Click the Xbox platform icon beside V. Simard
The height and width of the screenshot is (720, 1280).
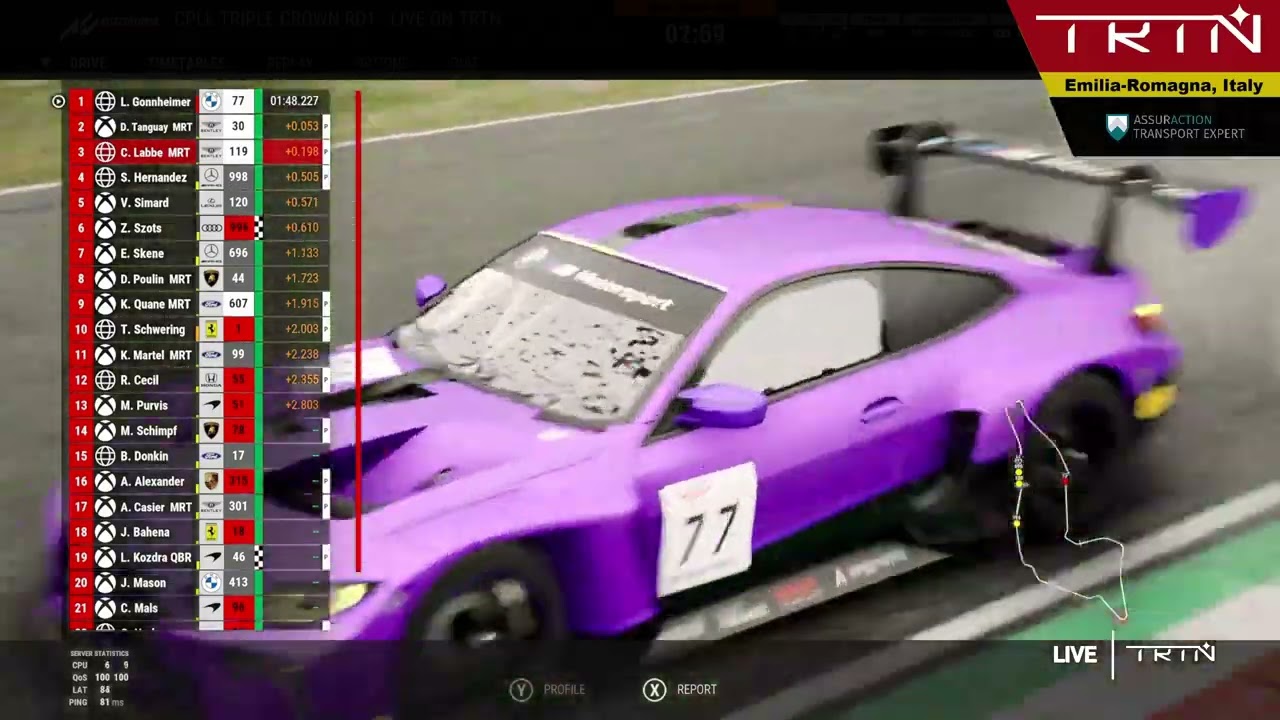(x=105, y=203)
